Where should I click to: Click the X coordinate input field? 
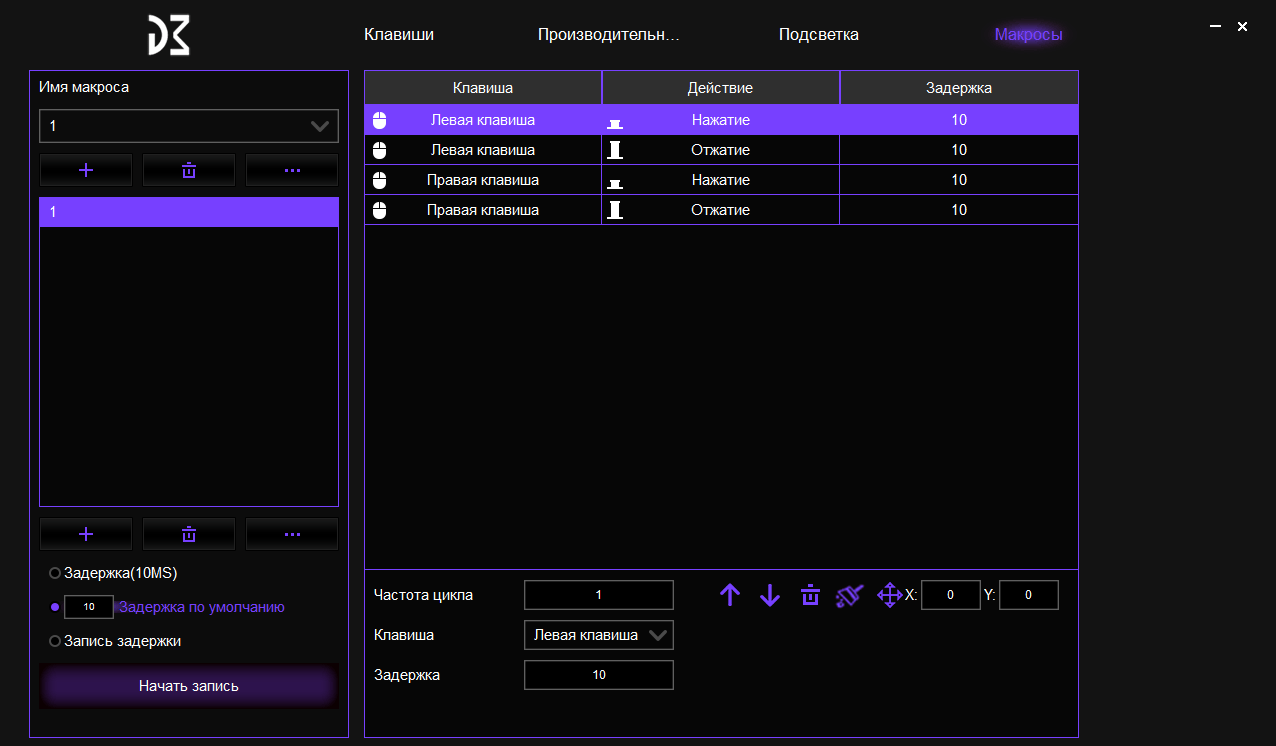950,596
